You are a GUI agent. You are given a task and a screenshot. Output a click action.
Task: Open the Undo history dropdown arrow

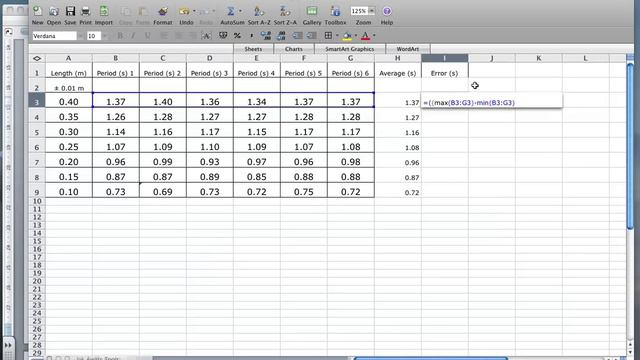[x=194, y=11]
